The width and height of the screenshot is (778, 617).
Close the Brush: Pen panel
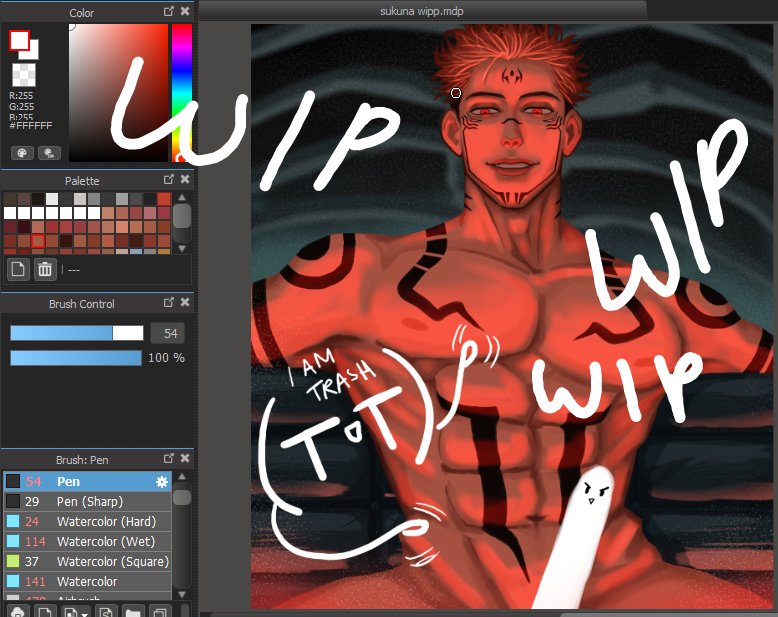(185, 459)
